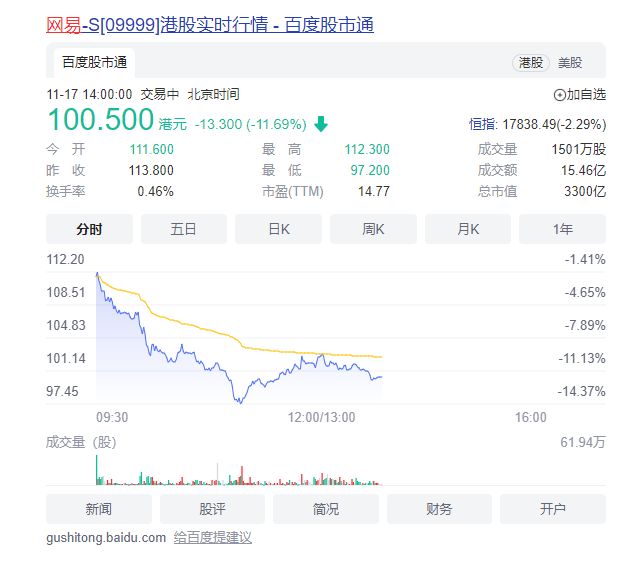The image size is (636, 562).
Task: Open the 简况 button
Action: pyautogui.click(x=326, y=509)
